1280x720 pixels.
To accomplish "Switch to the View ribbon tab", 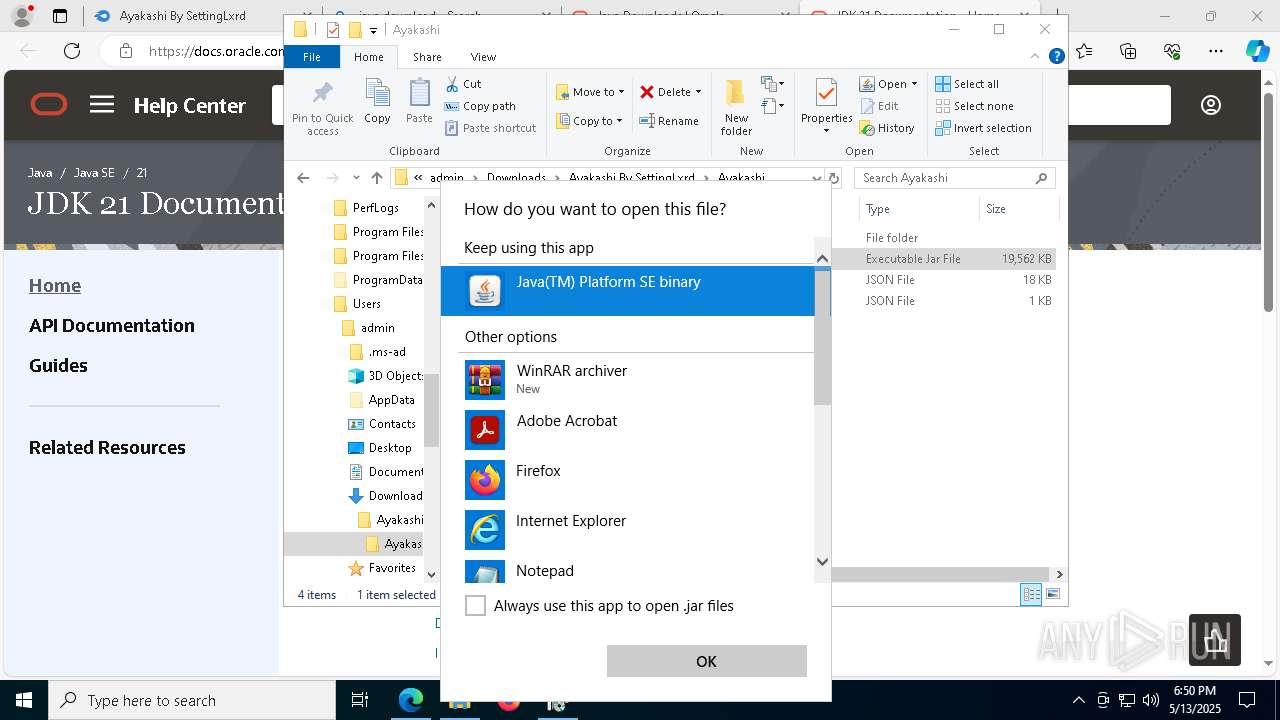I will pos(483,57).
